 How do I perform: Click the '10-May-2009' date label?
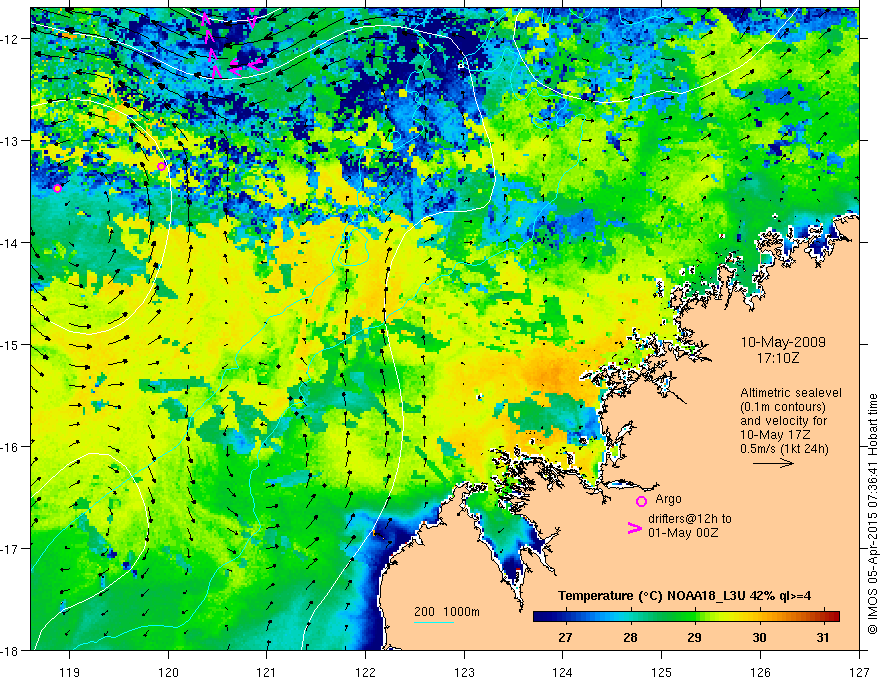[783, 342]
